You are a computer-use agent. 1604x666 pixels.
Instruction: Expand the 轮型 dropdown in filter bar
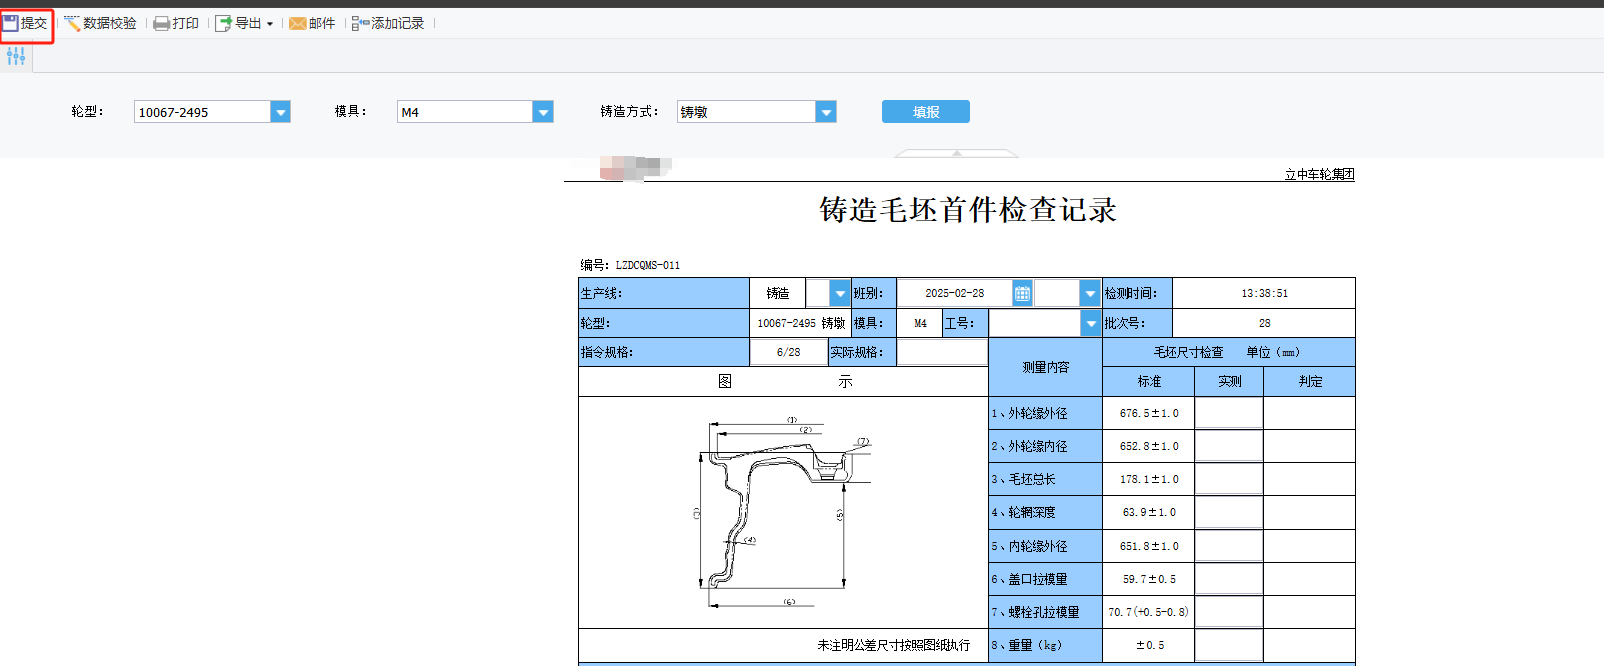tap(281, 112)
